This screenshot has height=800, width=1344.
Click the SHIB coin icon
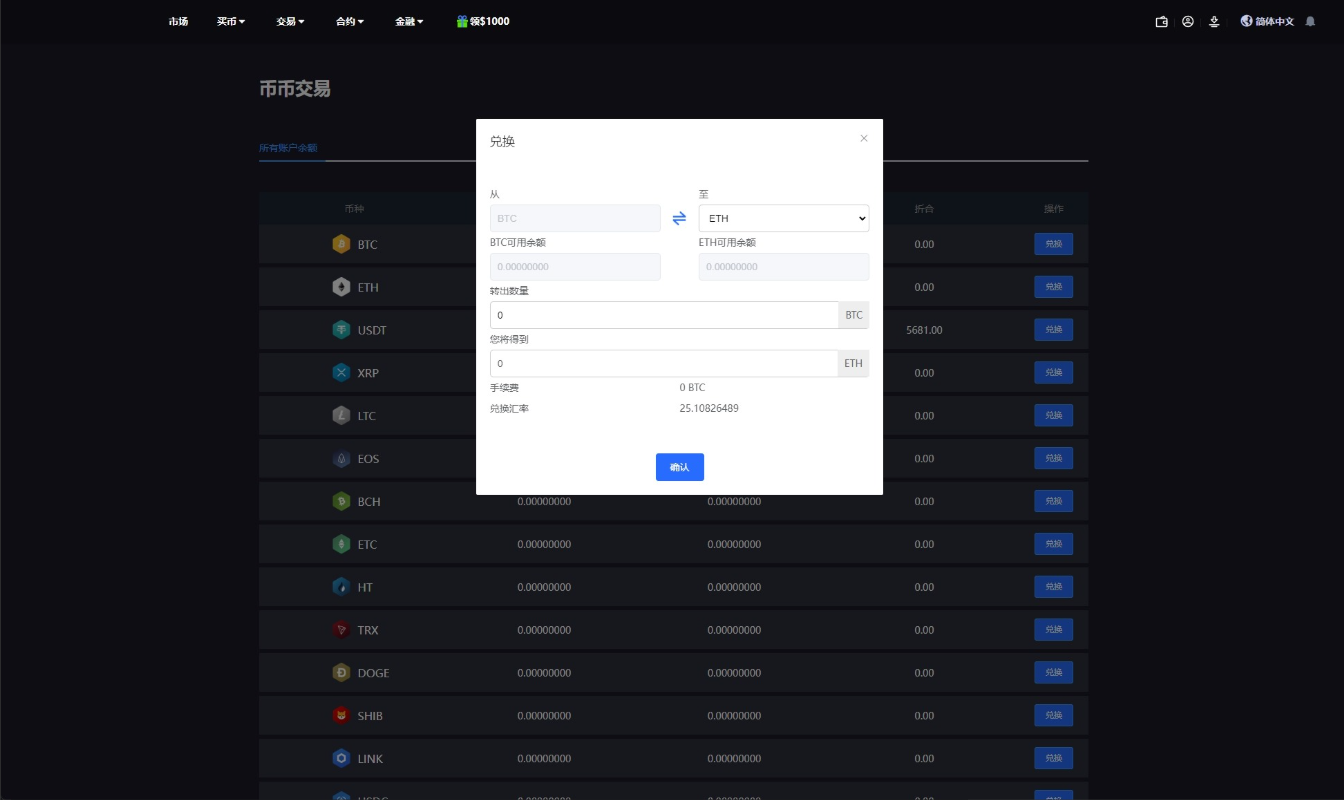(x=341, y=716)
